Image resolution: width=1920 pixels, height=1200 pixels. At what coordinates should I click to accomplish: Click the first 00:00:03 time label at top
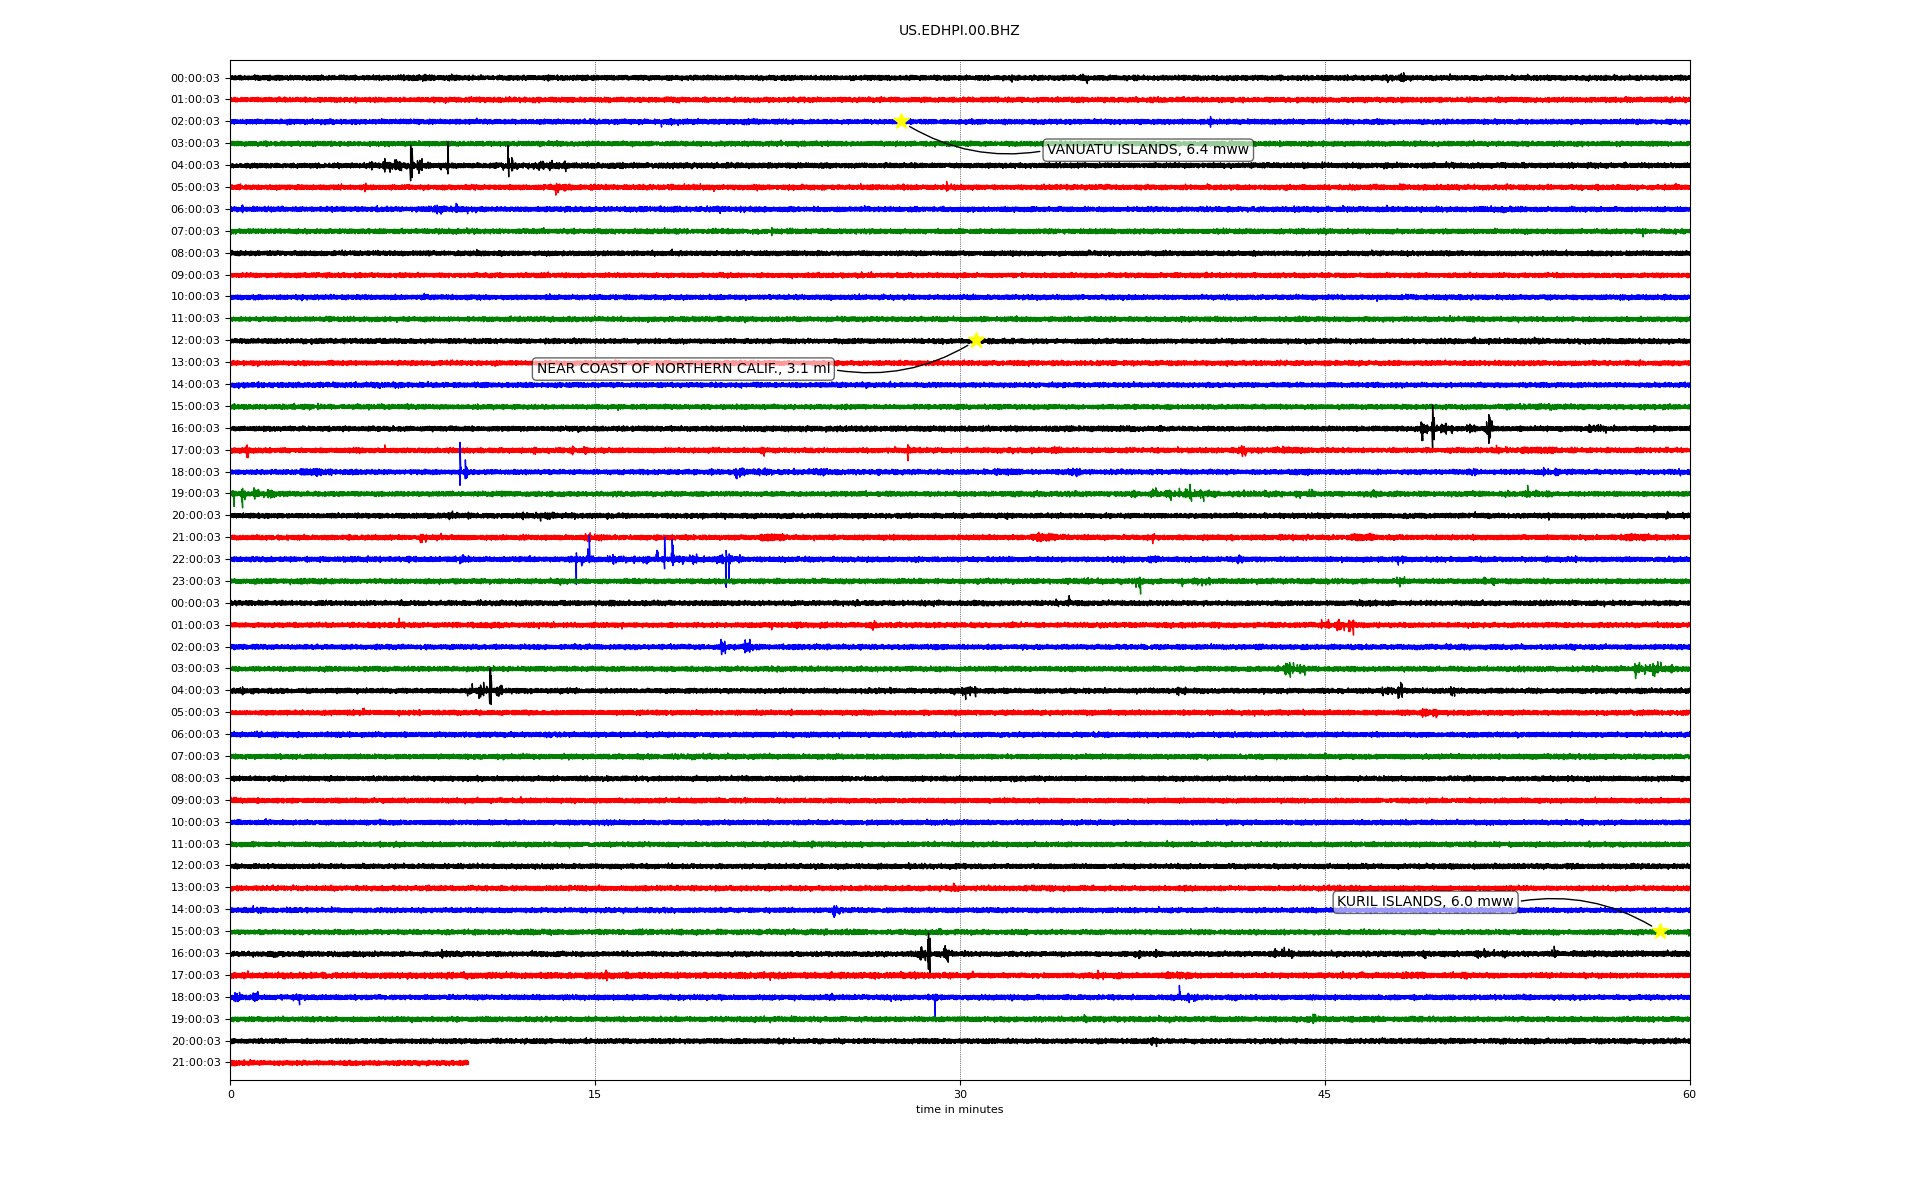195,78
